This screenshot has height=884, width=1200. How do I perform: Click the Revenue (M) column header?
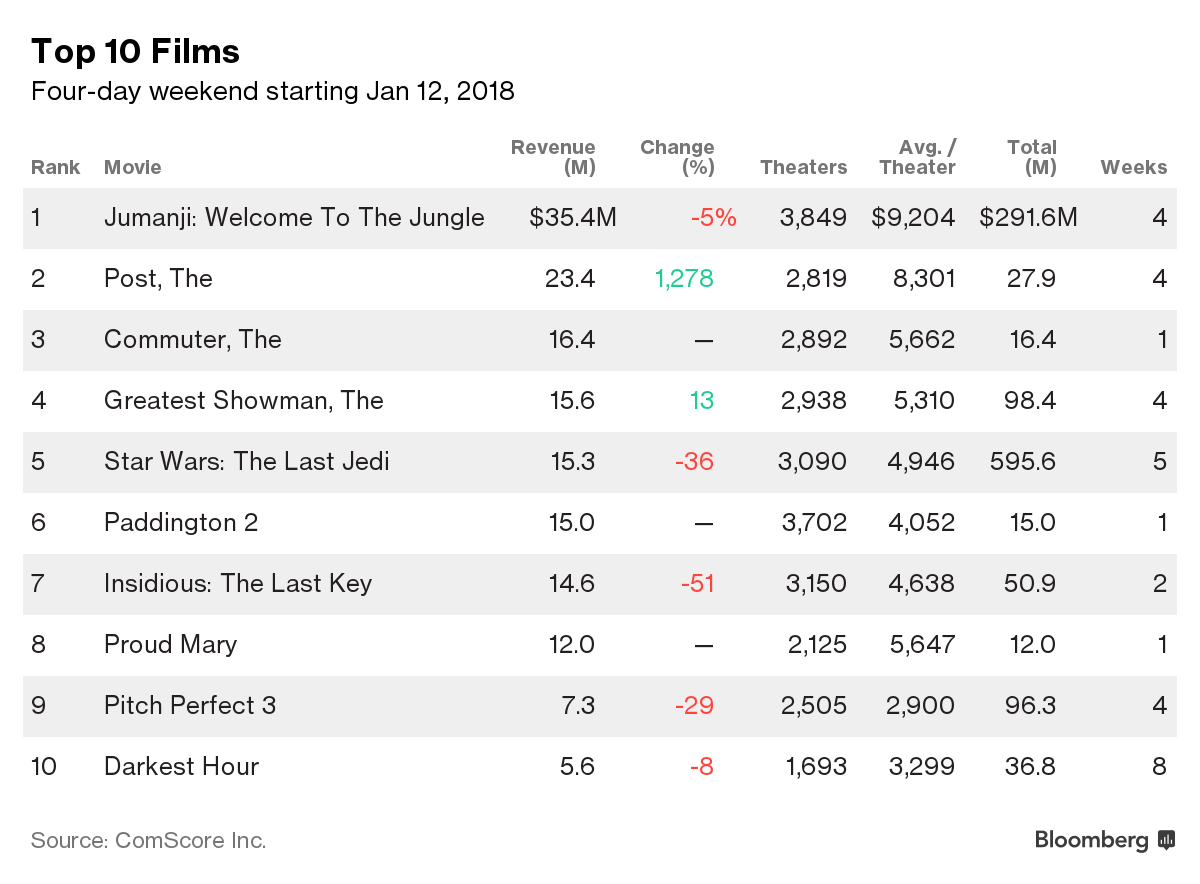[x=553, y=157]
